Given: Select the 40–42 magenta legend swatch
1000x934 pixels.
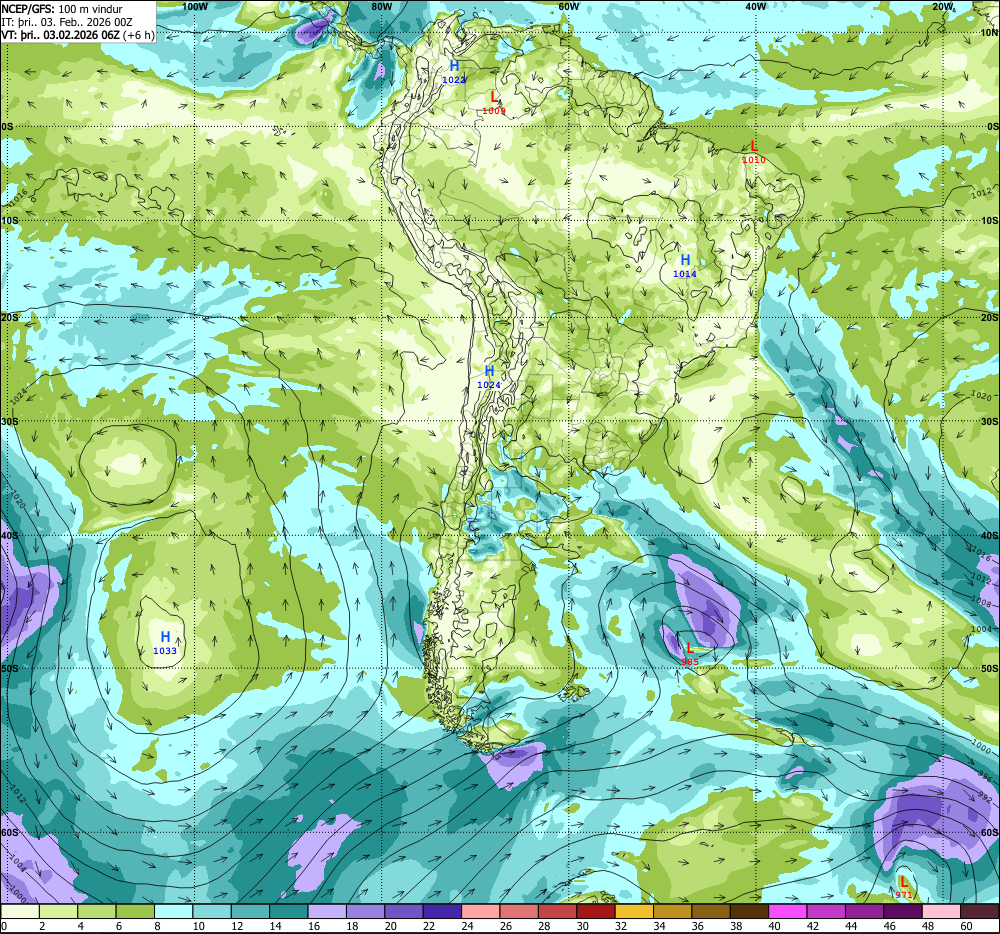Looking at the screenshot, I should point(788,911).
